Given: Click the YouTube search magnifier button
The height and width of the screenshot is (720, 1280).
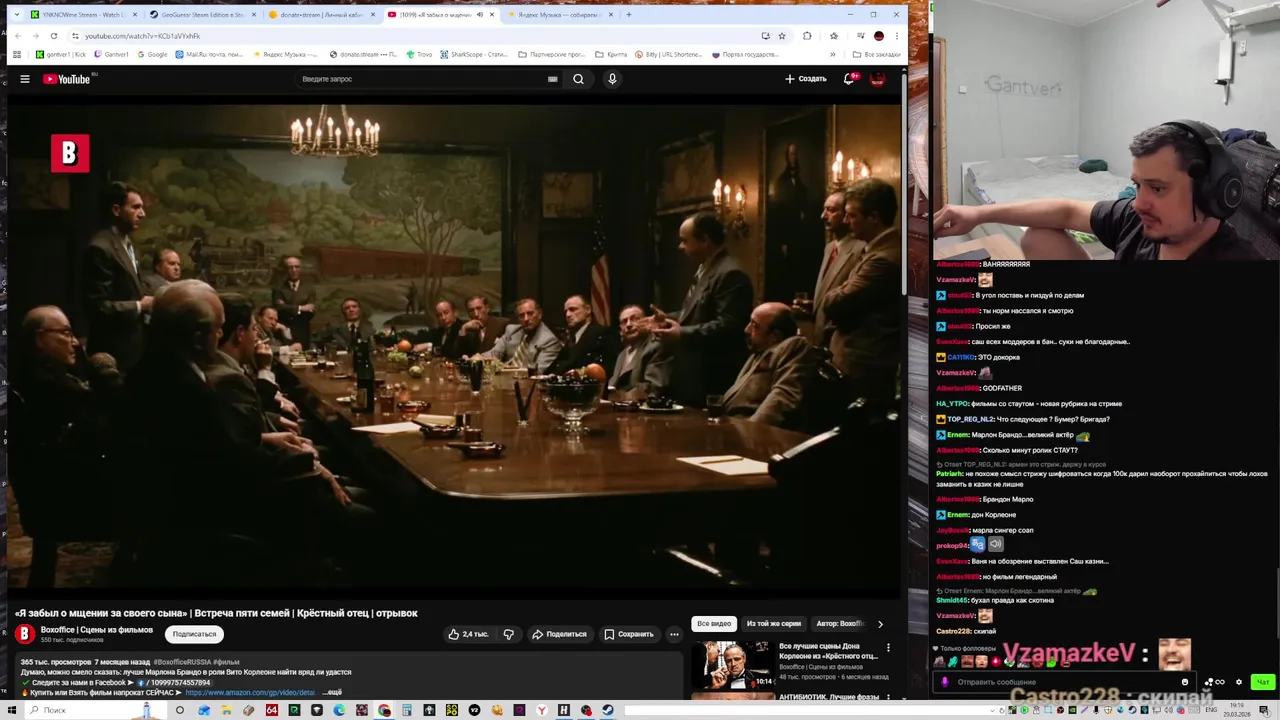Looking at the screenshot, I should pyautogui.click(x=578, y=79).
